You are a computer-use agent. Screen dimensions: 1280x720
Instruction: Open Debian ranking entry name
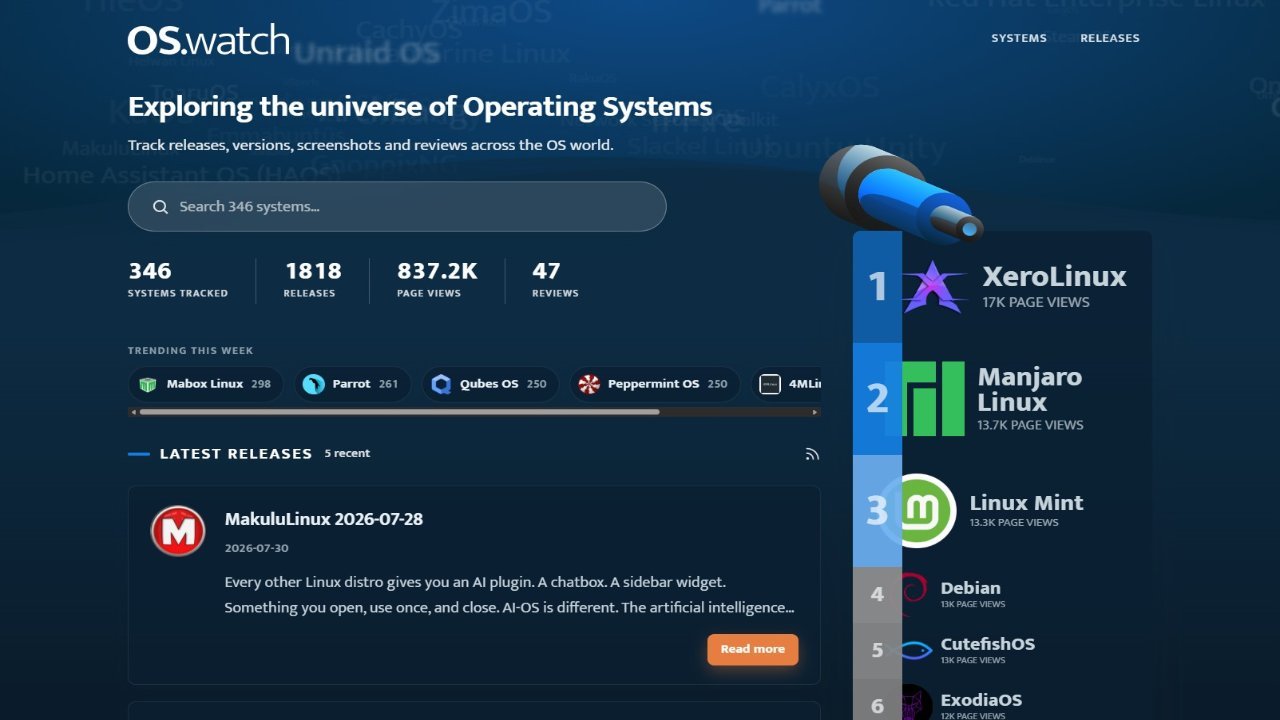click(x=970, y=588)
